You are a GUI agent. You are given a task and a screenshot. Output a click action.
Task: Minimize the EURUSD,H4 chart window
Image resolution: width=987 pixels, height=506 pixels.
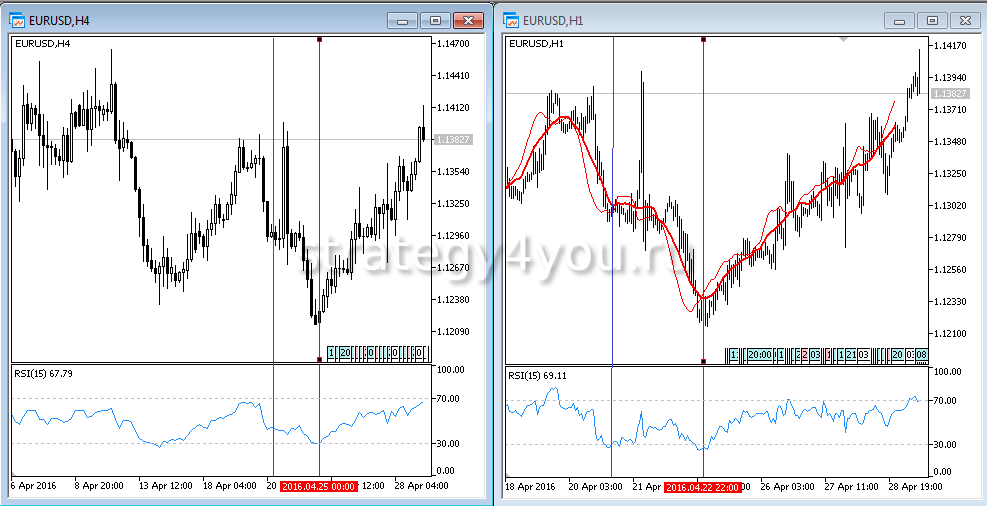(x=404, y=20)
